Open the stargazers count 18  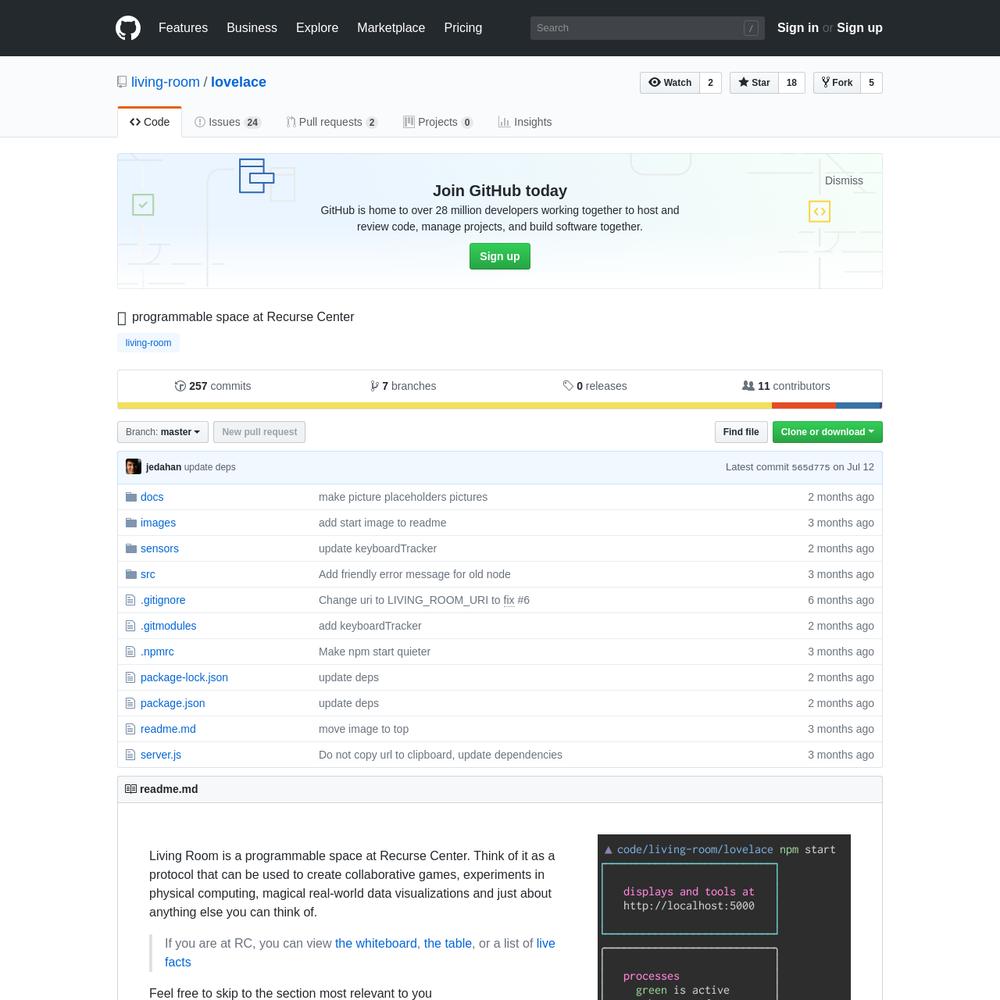[791, 83]
